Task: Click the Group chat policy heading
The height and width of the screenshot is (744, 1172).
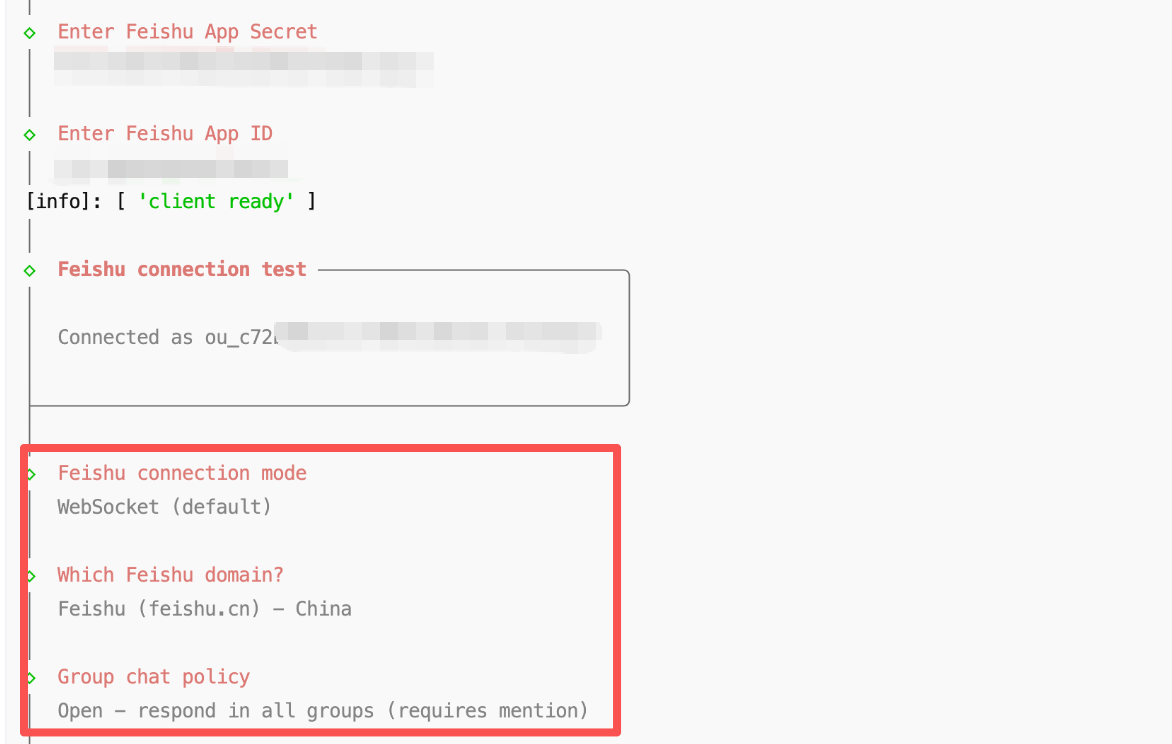Action: coord(154,677)
